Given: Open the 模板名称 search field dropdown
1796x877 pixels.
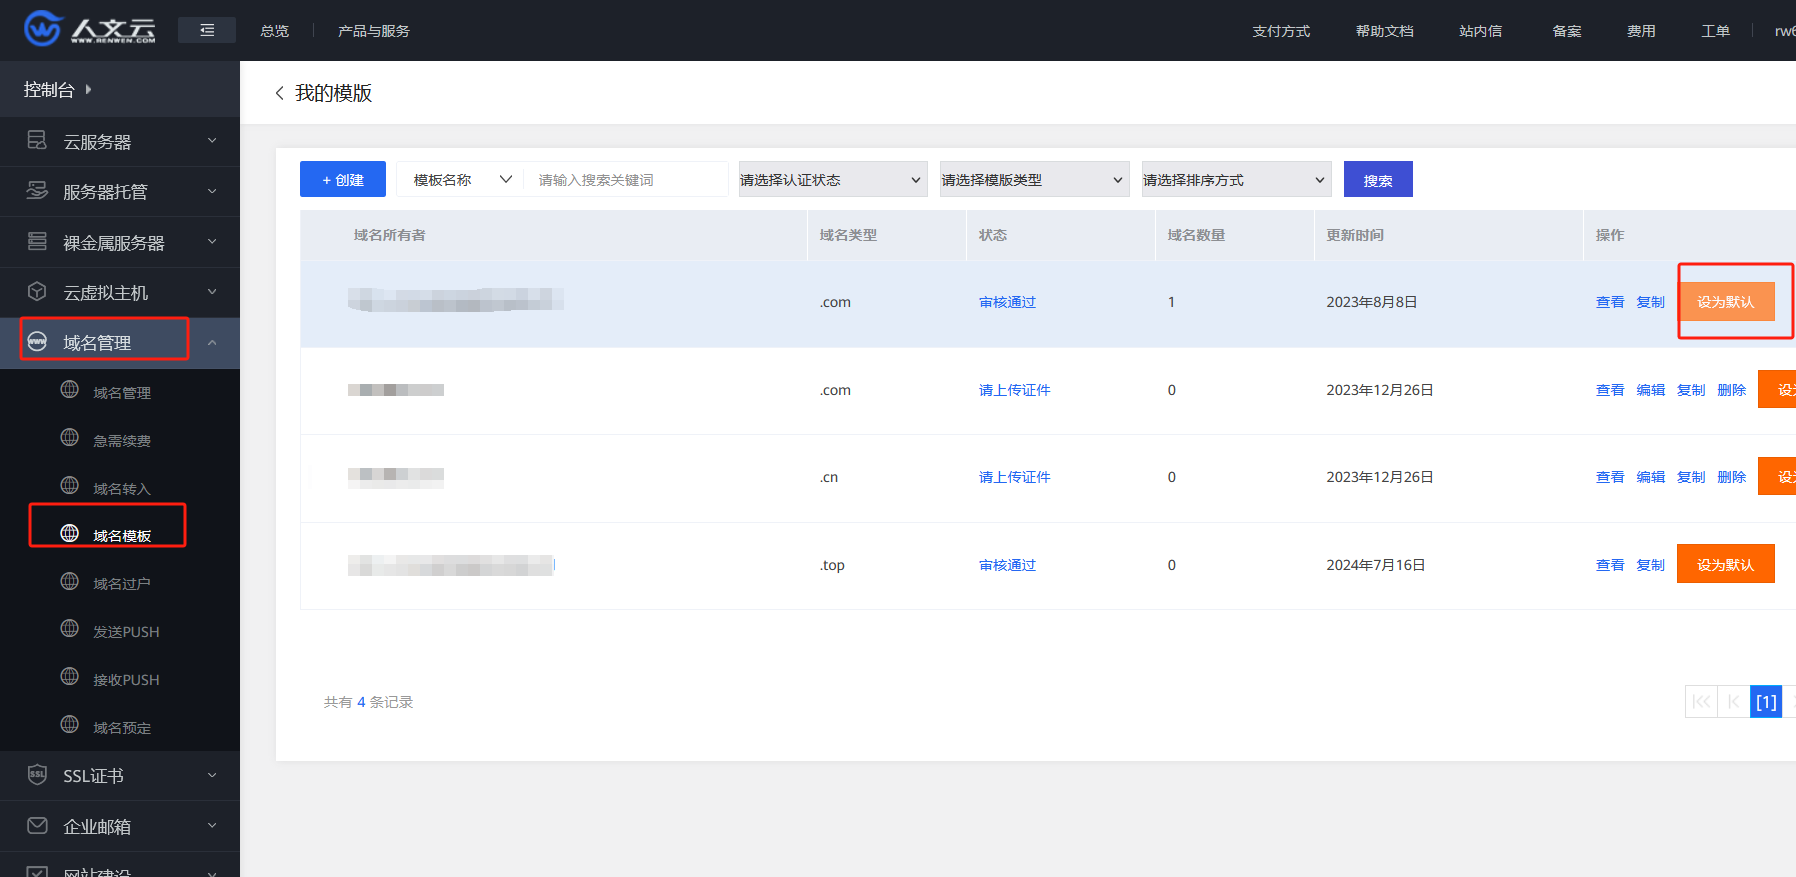Looking at the screenshot, I should (462, 180).
